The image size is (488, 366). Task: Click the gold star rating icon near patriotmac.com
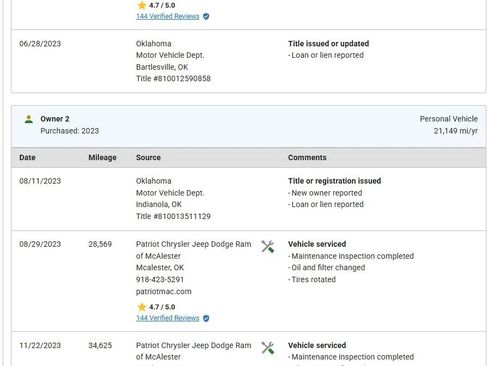[x=142, y=307]
